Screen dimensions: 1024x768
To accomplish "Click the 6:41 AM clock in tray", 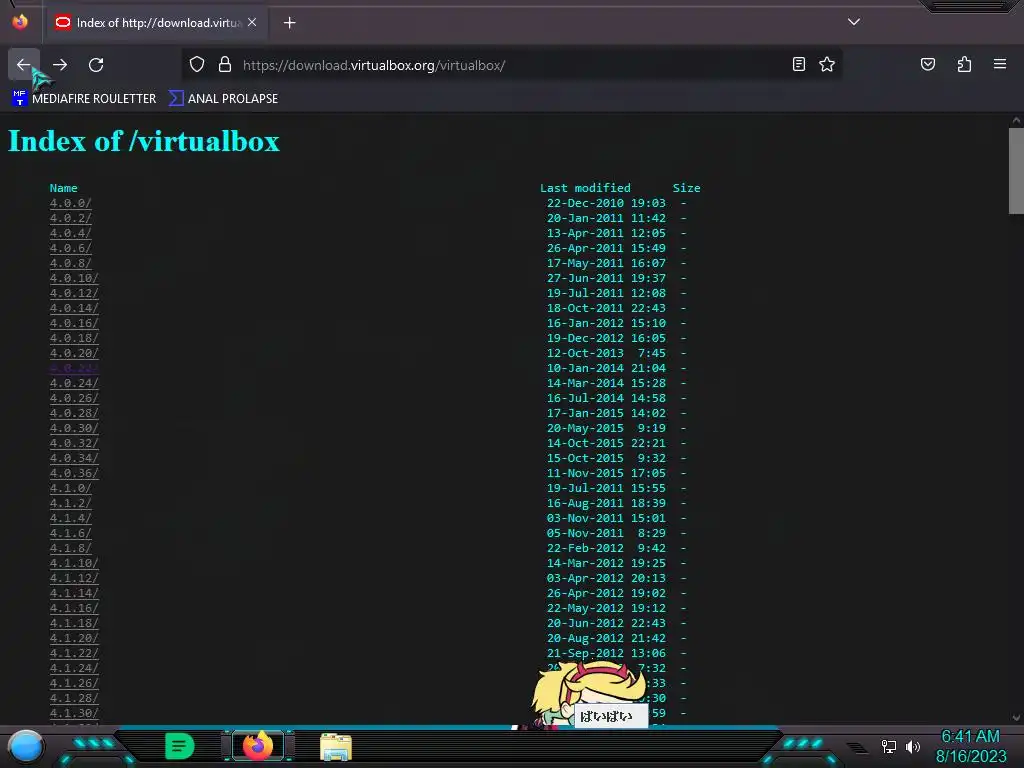I will (970, 736).
